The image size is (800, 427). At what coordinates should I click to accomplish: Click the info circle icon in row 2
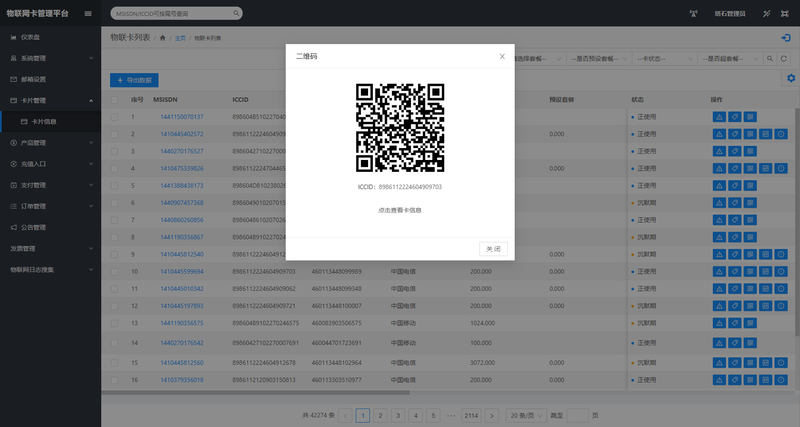[781, 134]
